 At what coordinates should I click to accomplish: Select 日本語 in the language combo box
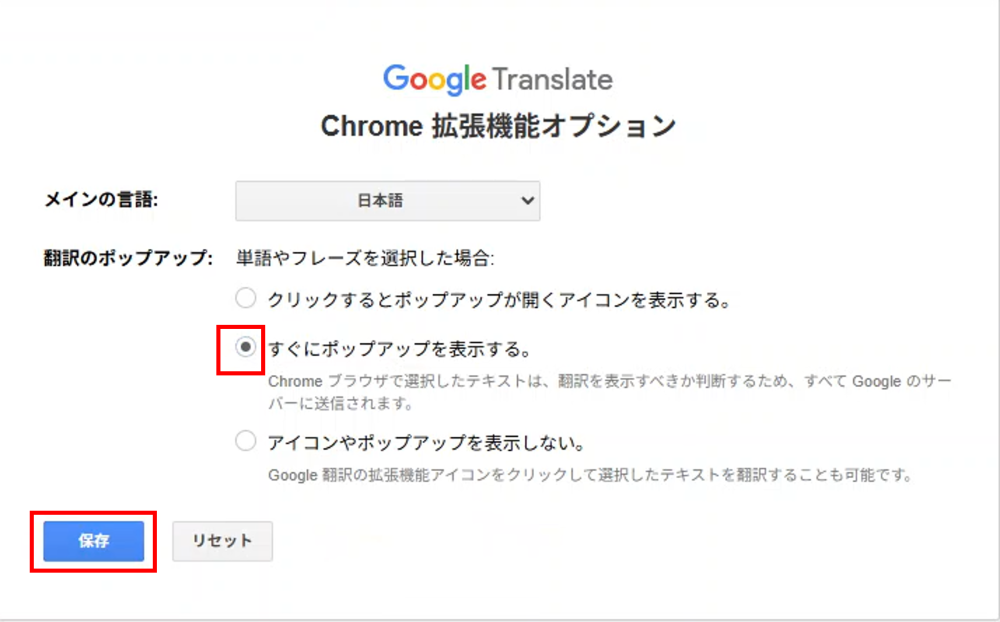388,200
